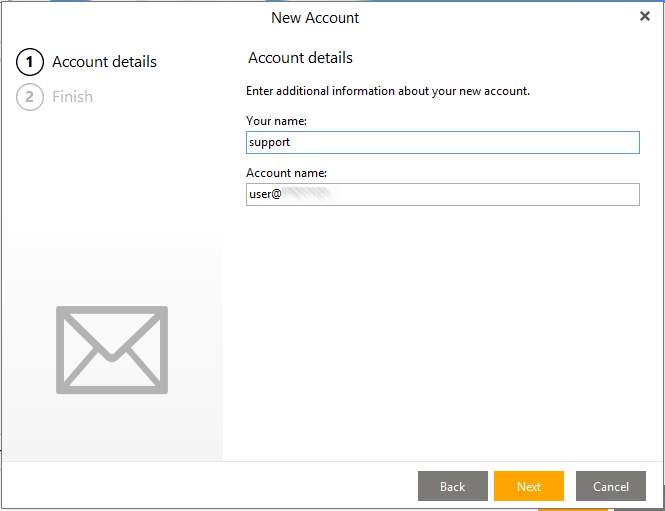Click the word 'support' in name field
The height and width of the screenshot is (511, 665).
pos(269,143)
